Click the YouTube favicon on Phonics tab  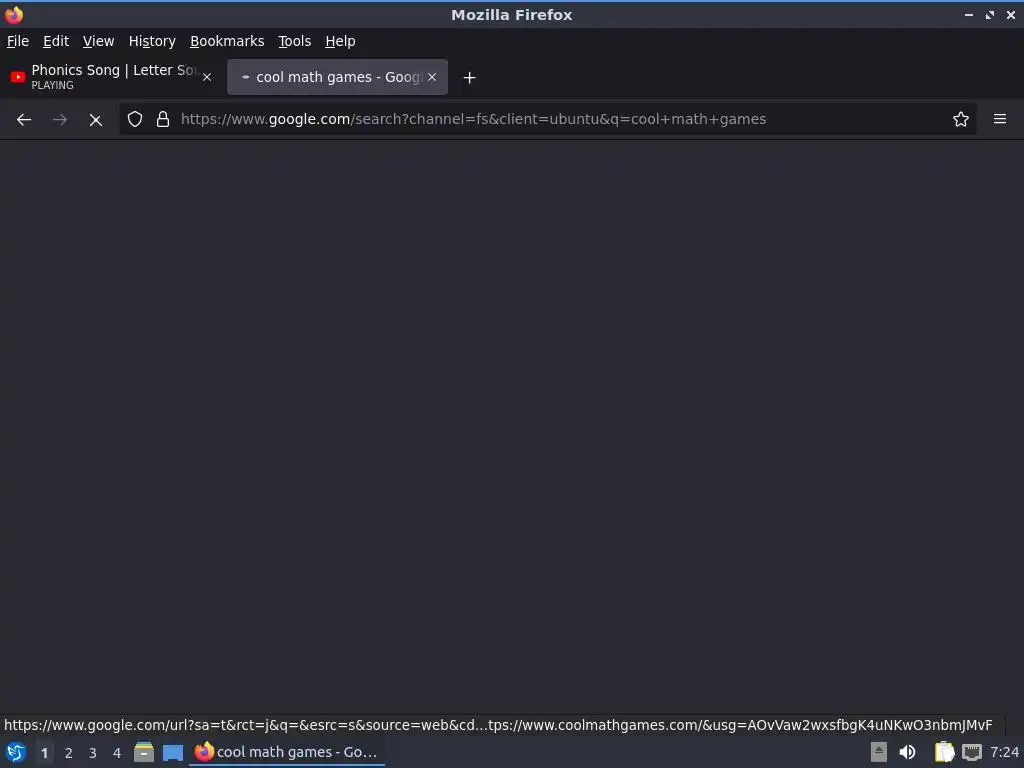click(x=18, y=77)
